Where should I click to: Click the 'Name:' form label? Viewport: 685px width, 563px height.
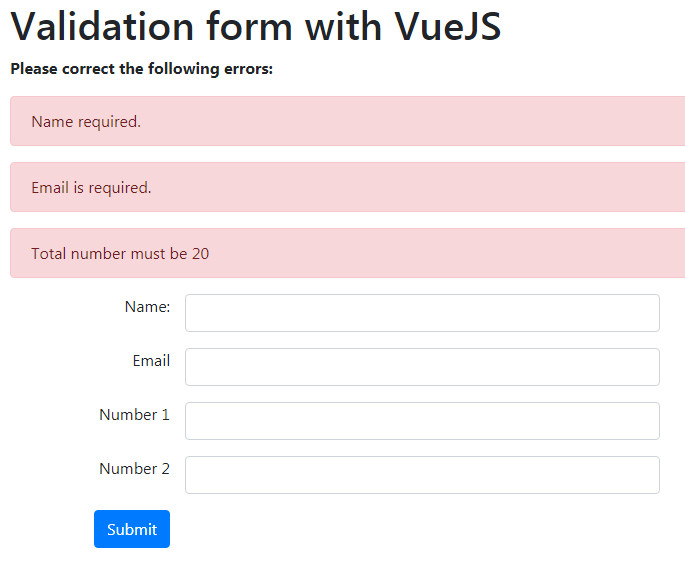[147, 307]
